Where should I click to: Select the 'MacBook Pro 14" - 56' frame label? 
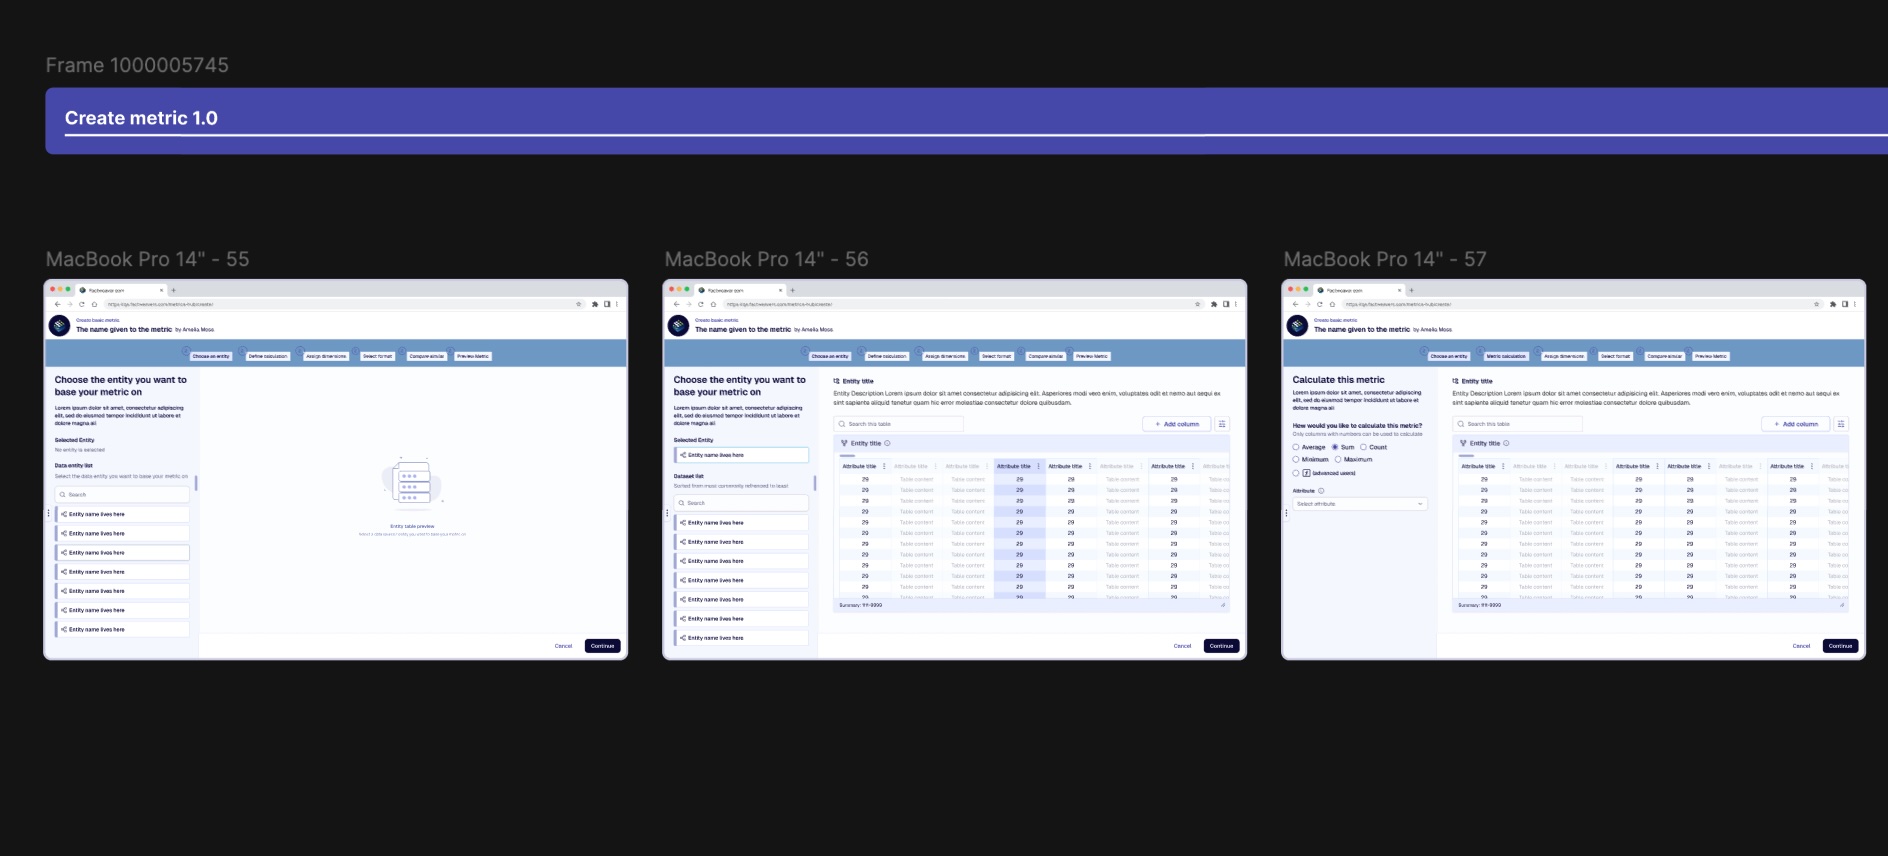(x=766, y=259)
